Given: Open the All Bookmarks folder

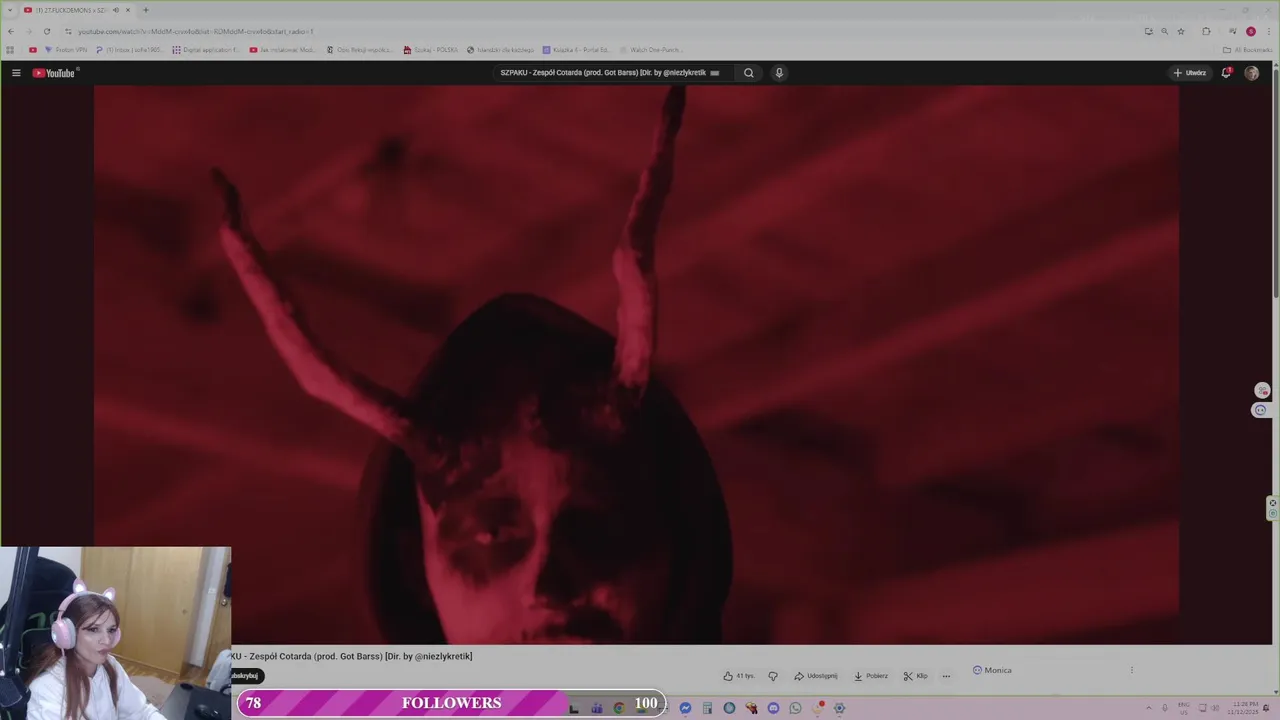Looking at the screenshot, I should point(1247,50).
